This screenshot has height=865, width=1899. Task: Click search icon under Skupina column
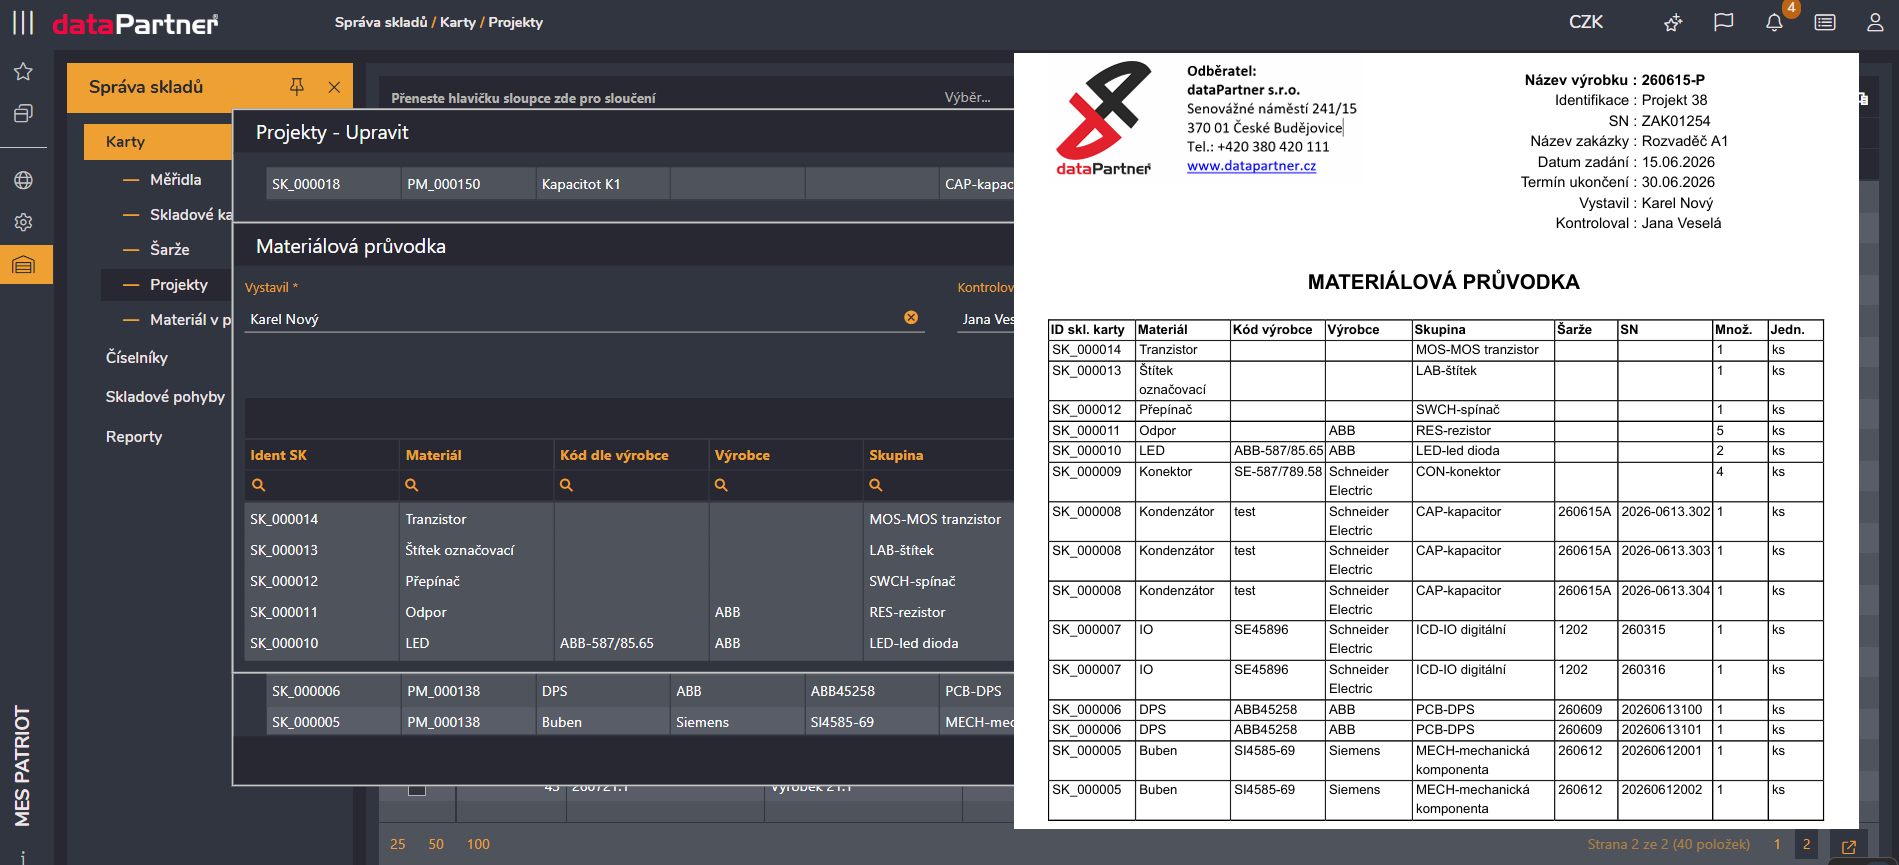click(876, 485)
